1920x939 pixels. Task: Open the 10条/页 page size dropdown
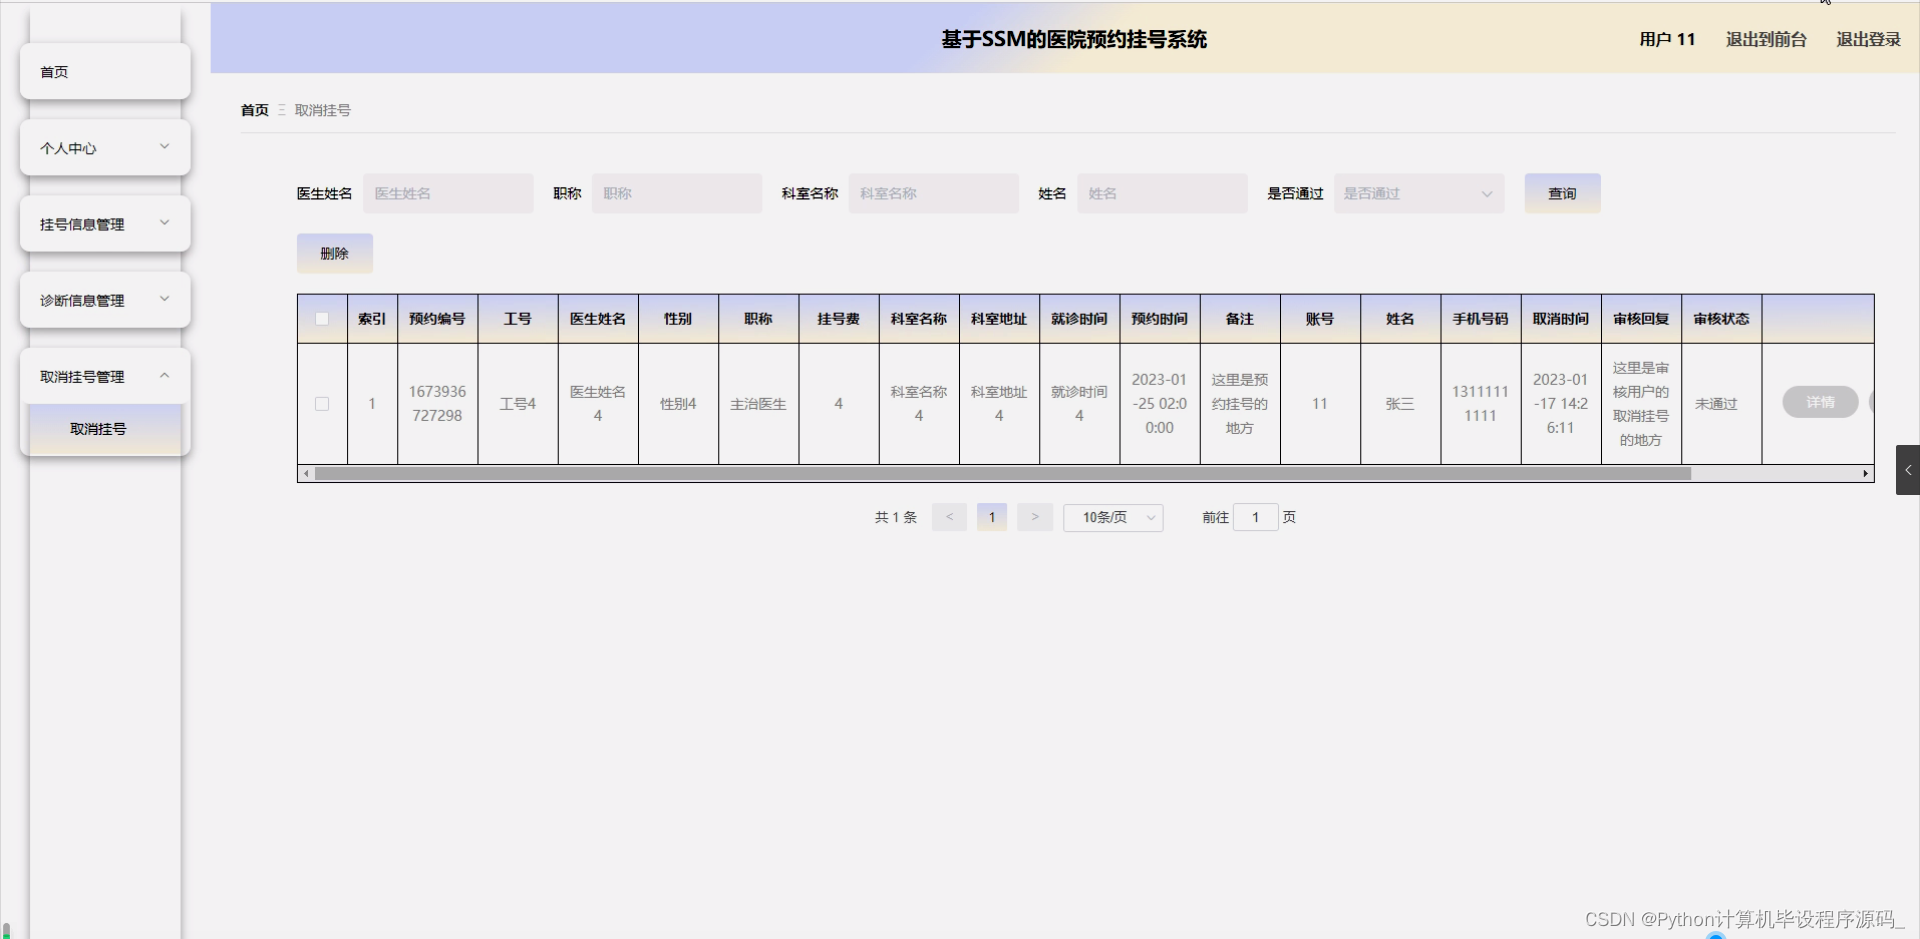[x=1112, y=517]
